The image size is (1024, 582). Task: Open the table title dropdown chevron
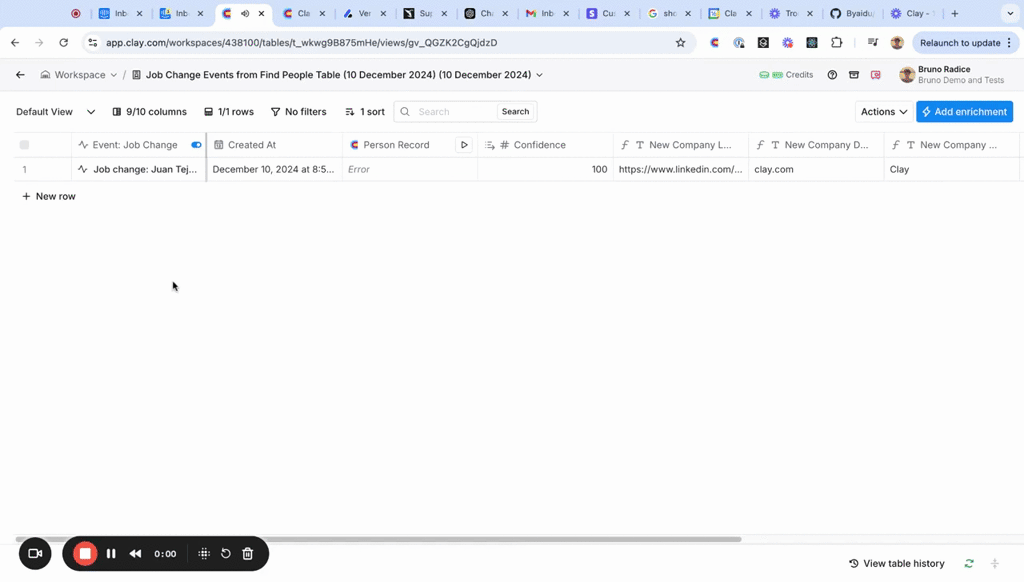tap(540, 74)
